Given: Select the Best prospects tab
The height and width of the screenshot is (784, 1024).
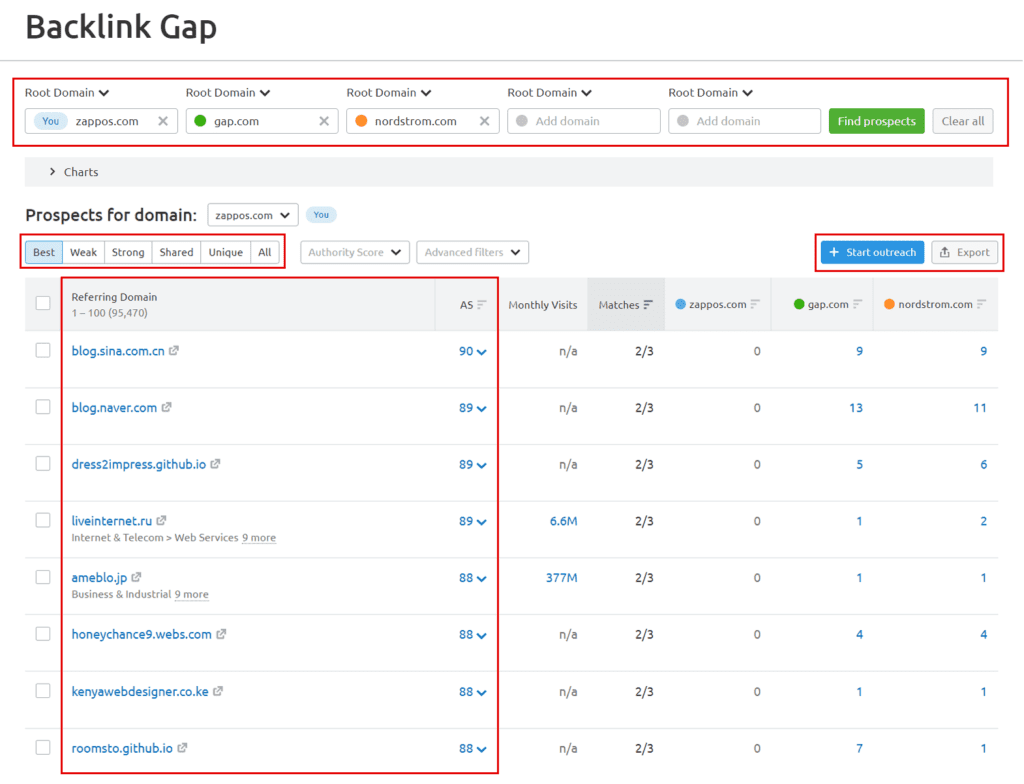Looking at the screenshot, I should [44, 252].
